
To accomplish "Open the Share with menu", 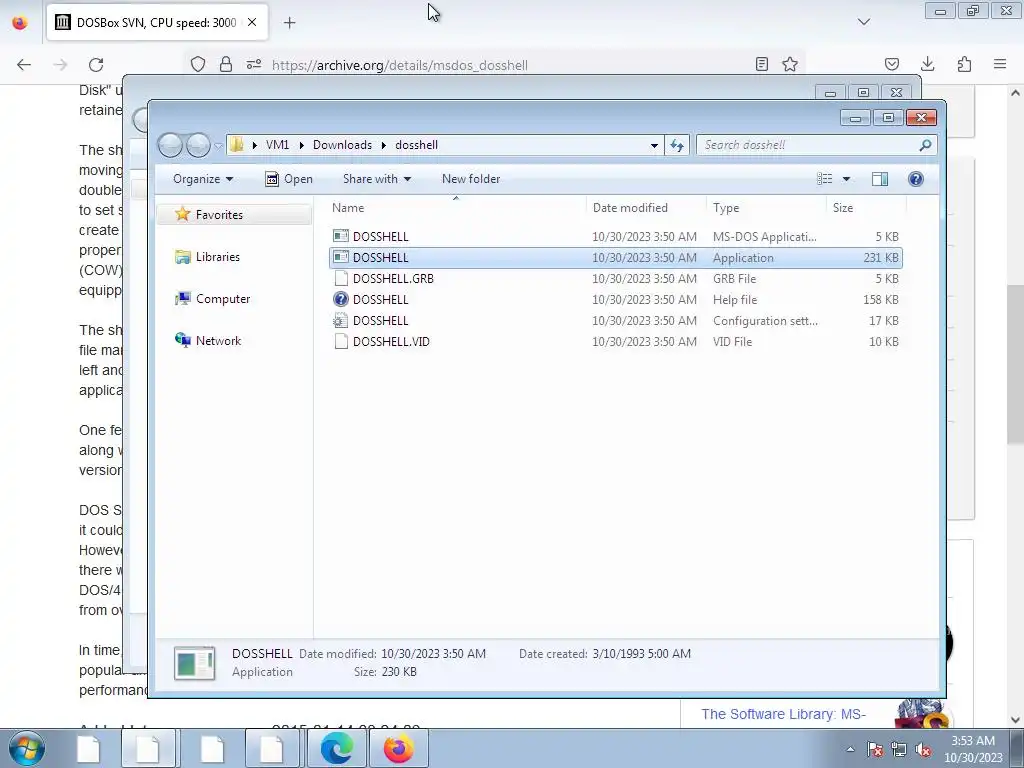I will 377,179.
